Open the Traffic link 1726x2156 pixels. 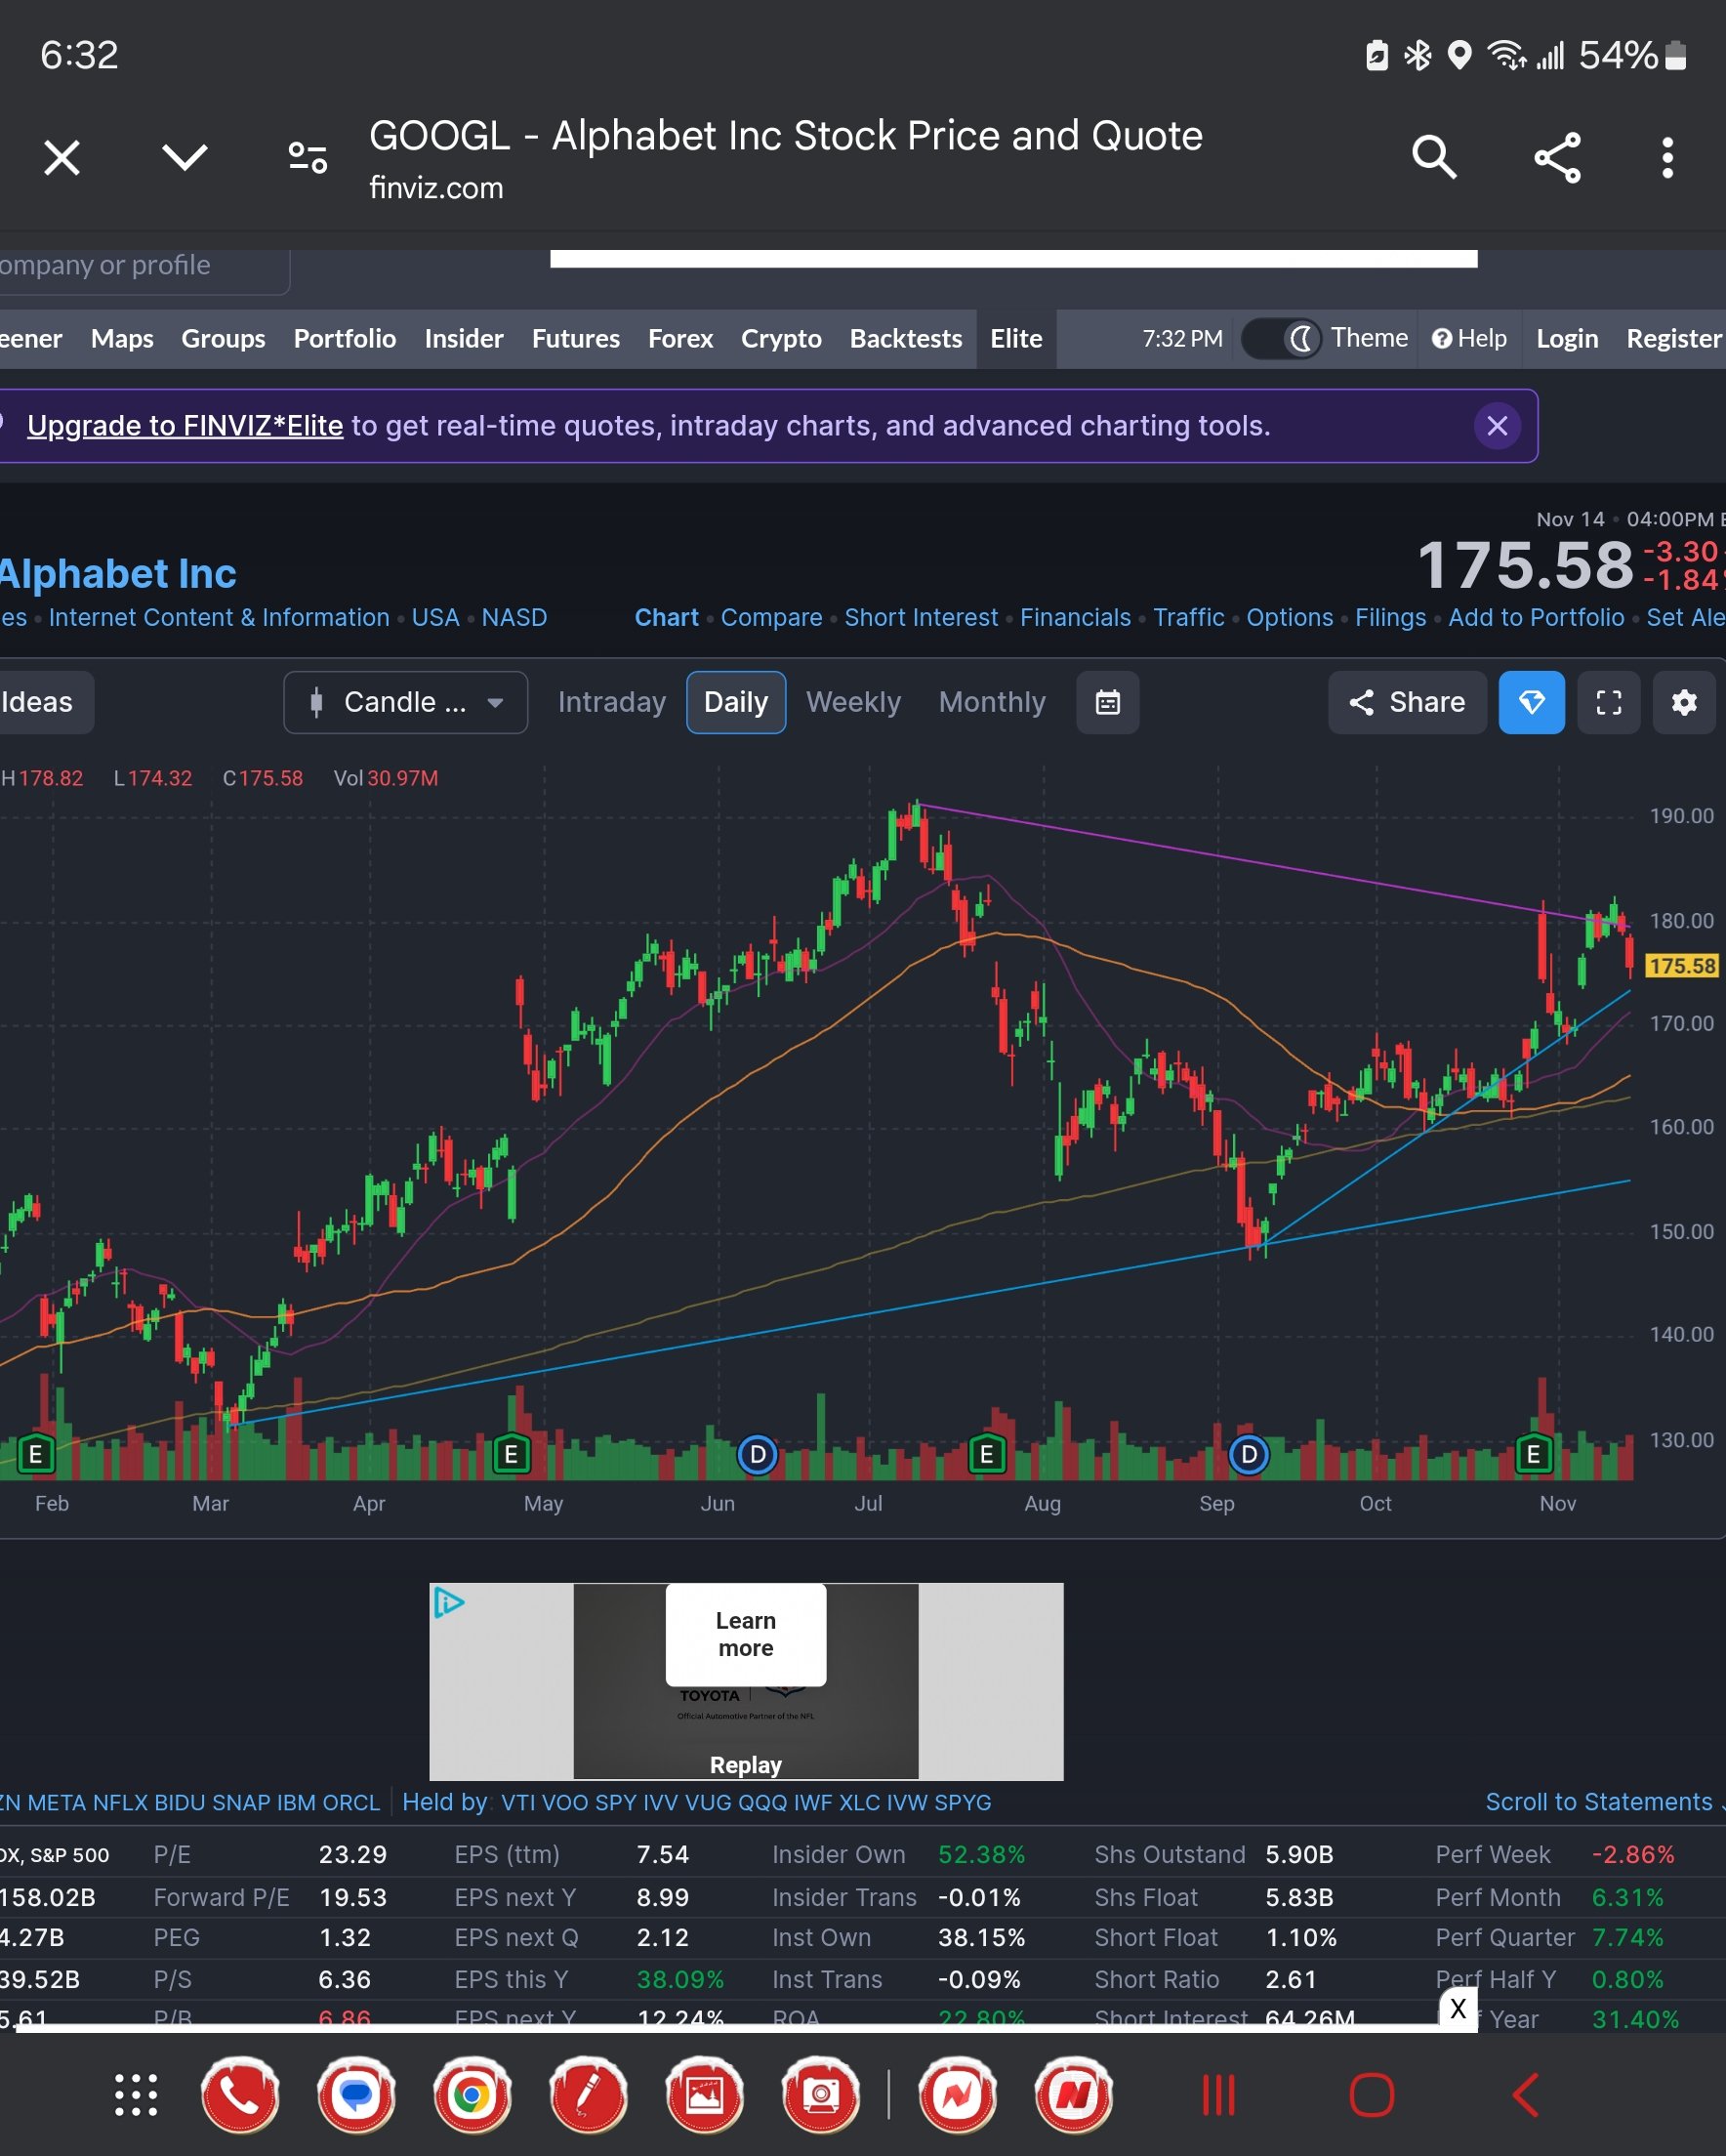[x=1188, y=617]
